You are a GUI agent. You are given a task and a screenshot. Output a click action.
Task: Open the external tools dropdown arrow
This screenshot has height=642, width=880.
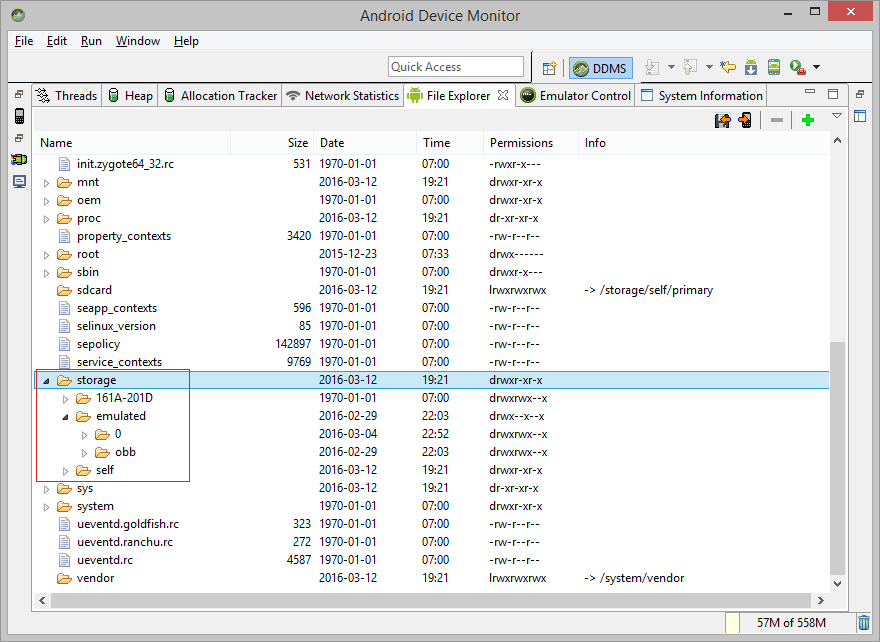[817, 67]
